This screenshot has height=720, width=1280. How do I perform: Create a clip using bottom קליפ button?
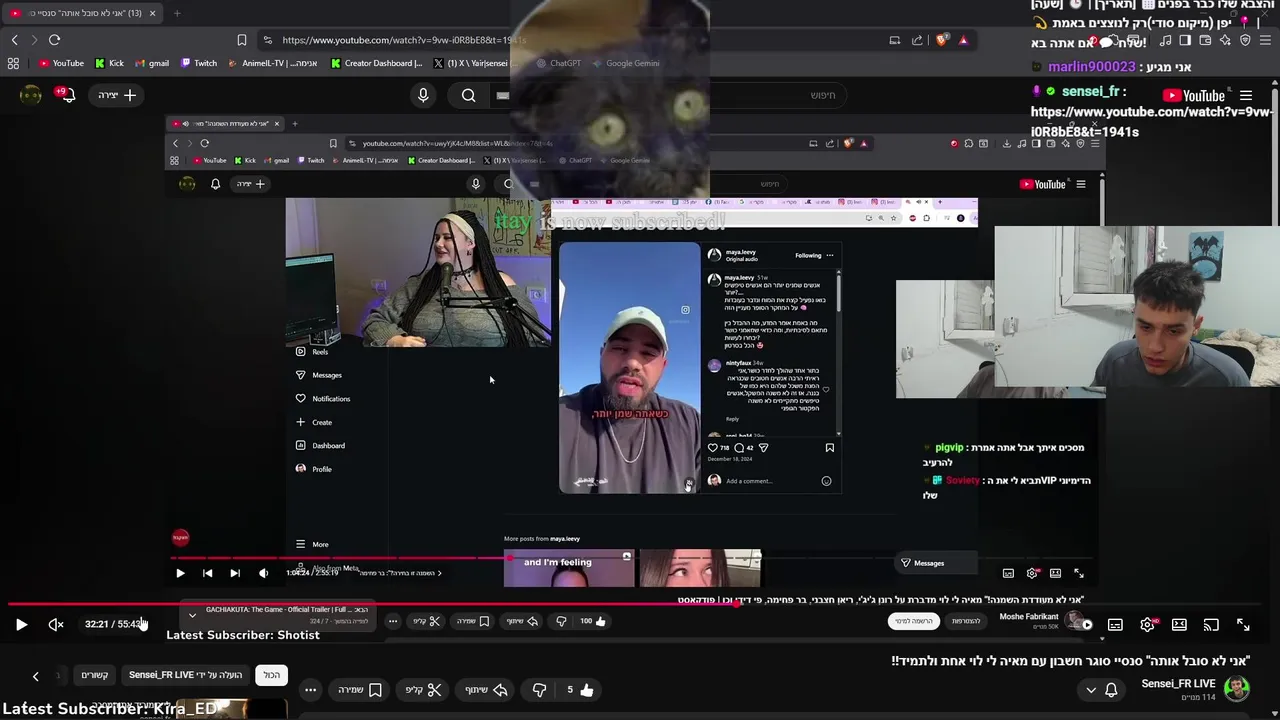424,689
